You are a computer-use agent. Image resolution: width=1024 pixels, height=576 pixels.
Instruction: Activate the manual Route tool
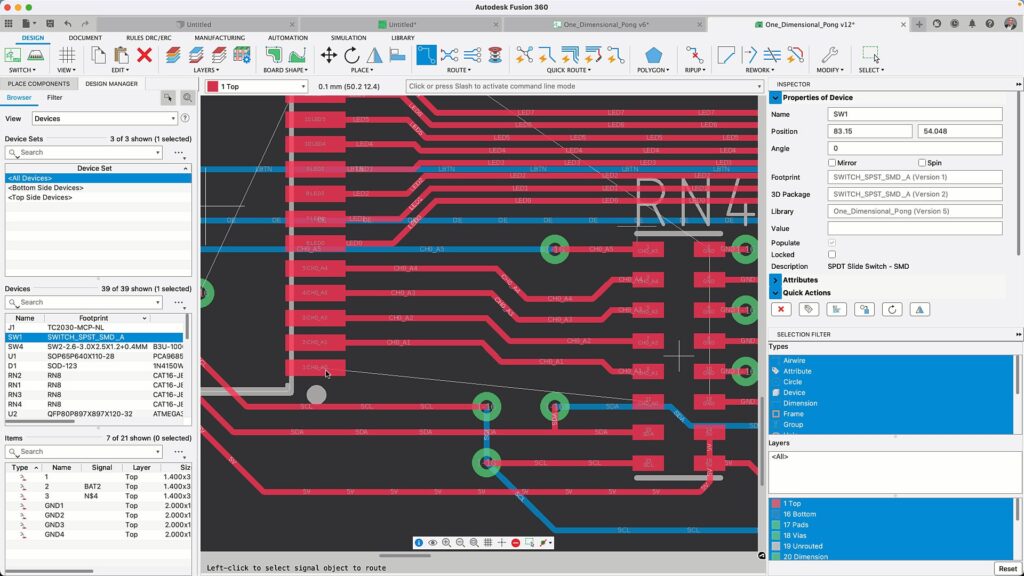coord(426,55)
